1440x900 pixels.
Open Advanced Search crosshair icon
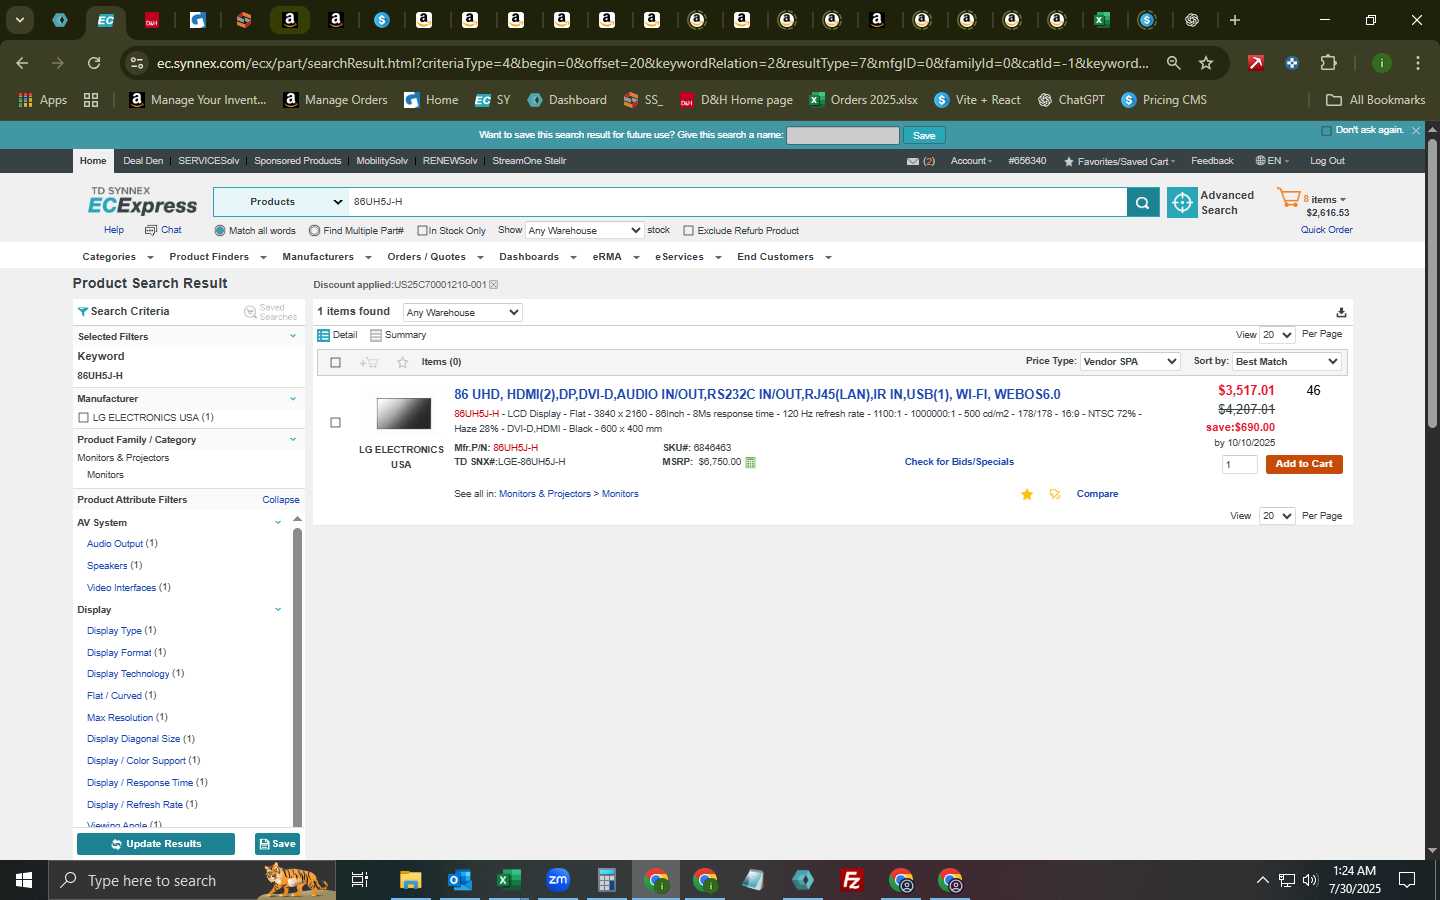1182,202
